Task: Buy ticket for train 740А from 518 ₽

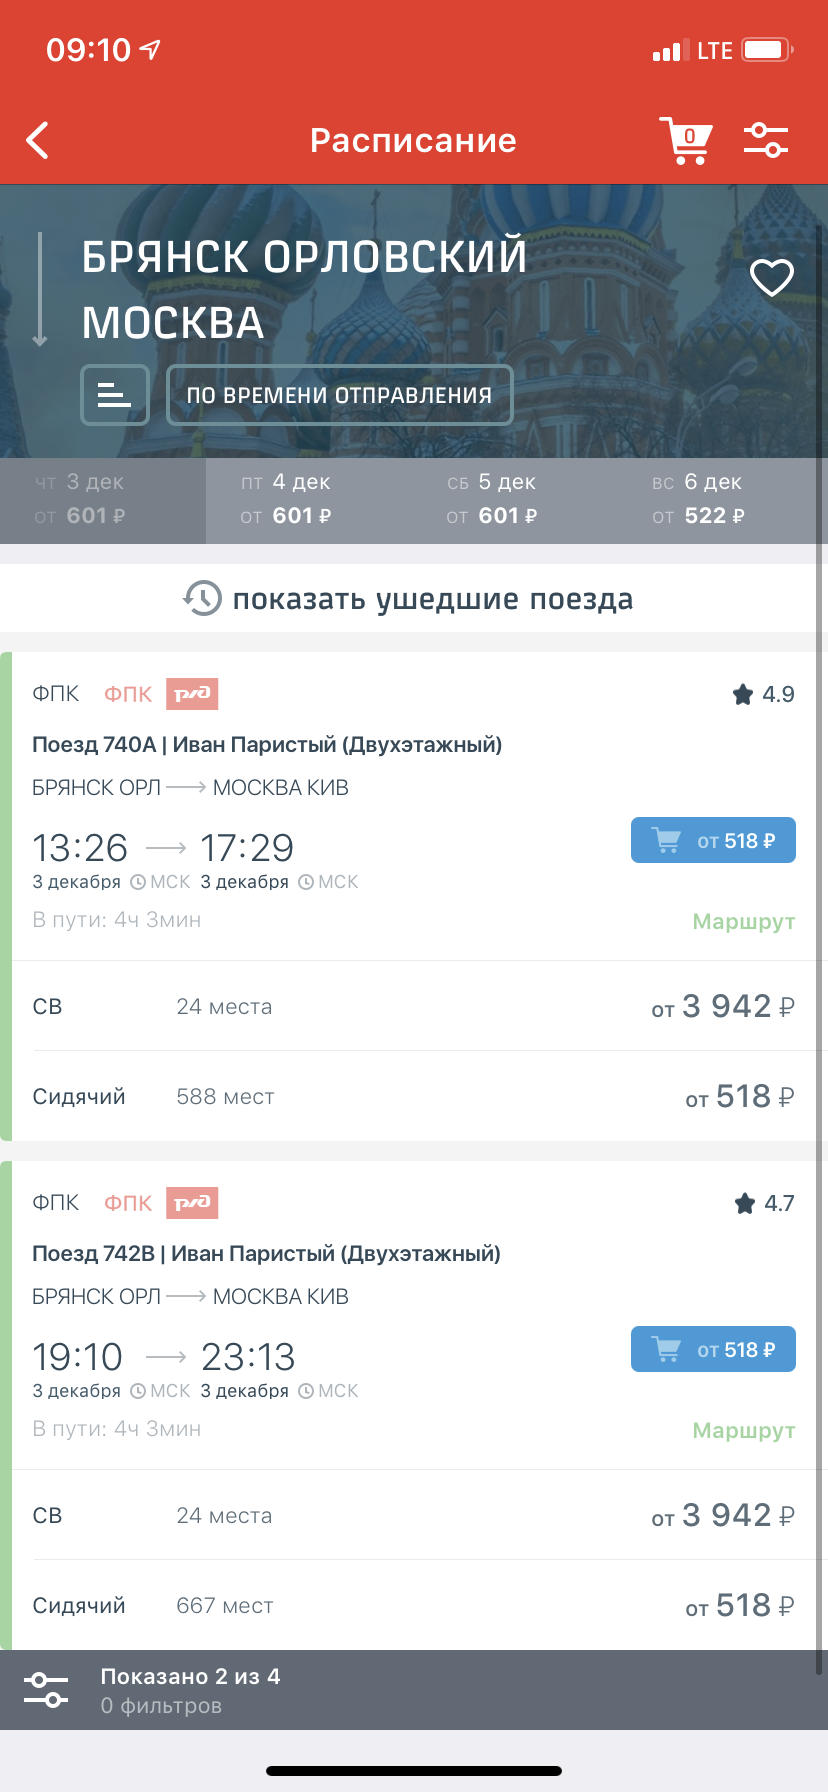Action: pyautogui.click(x=713, y=841)
